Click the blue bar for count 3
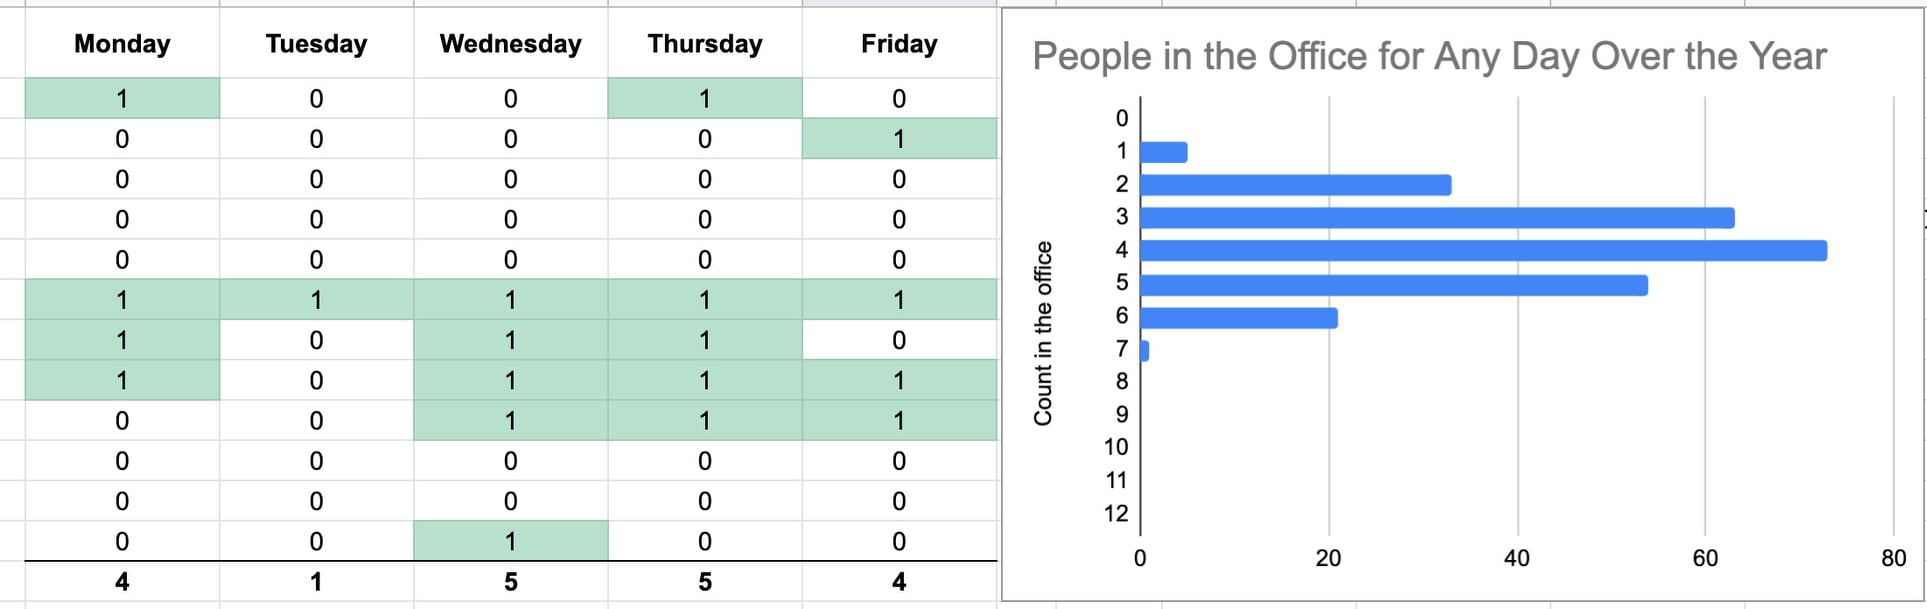This screenshot has width=1927, height=609. (1437, 218)
